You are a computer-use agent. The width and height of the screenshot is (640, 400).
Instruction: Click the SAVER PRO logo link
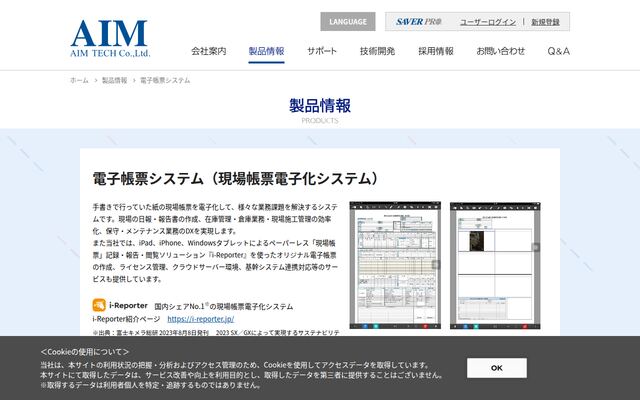(x=418, y=22)
